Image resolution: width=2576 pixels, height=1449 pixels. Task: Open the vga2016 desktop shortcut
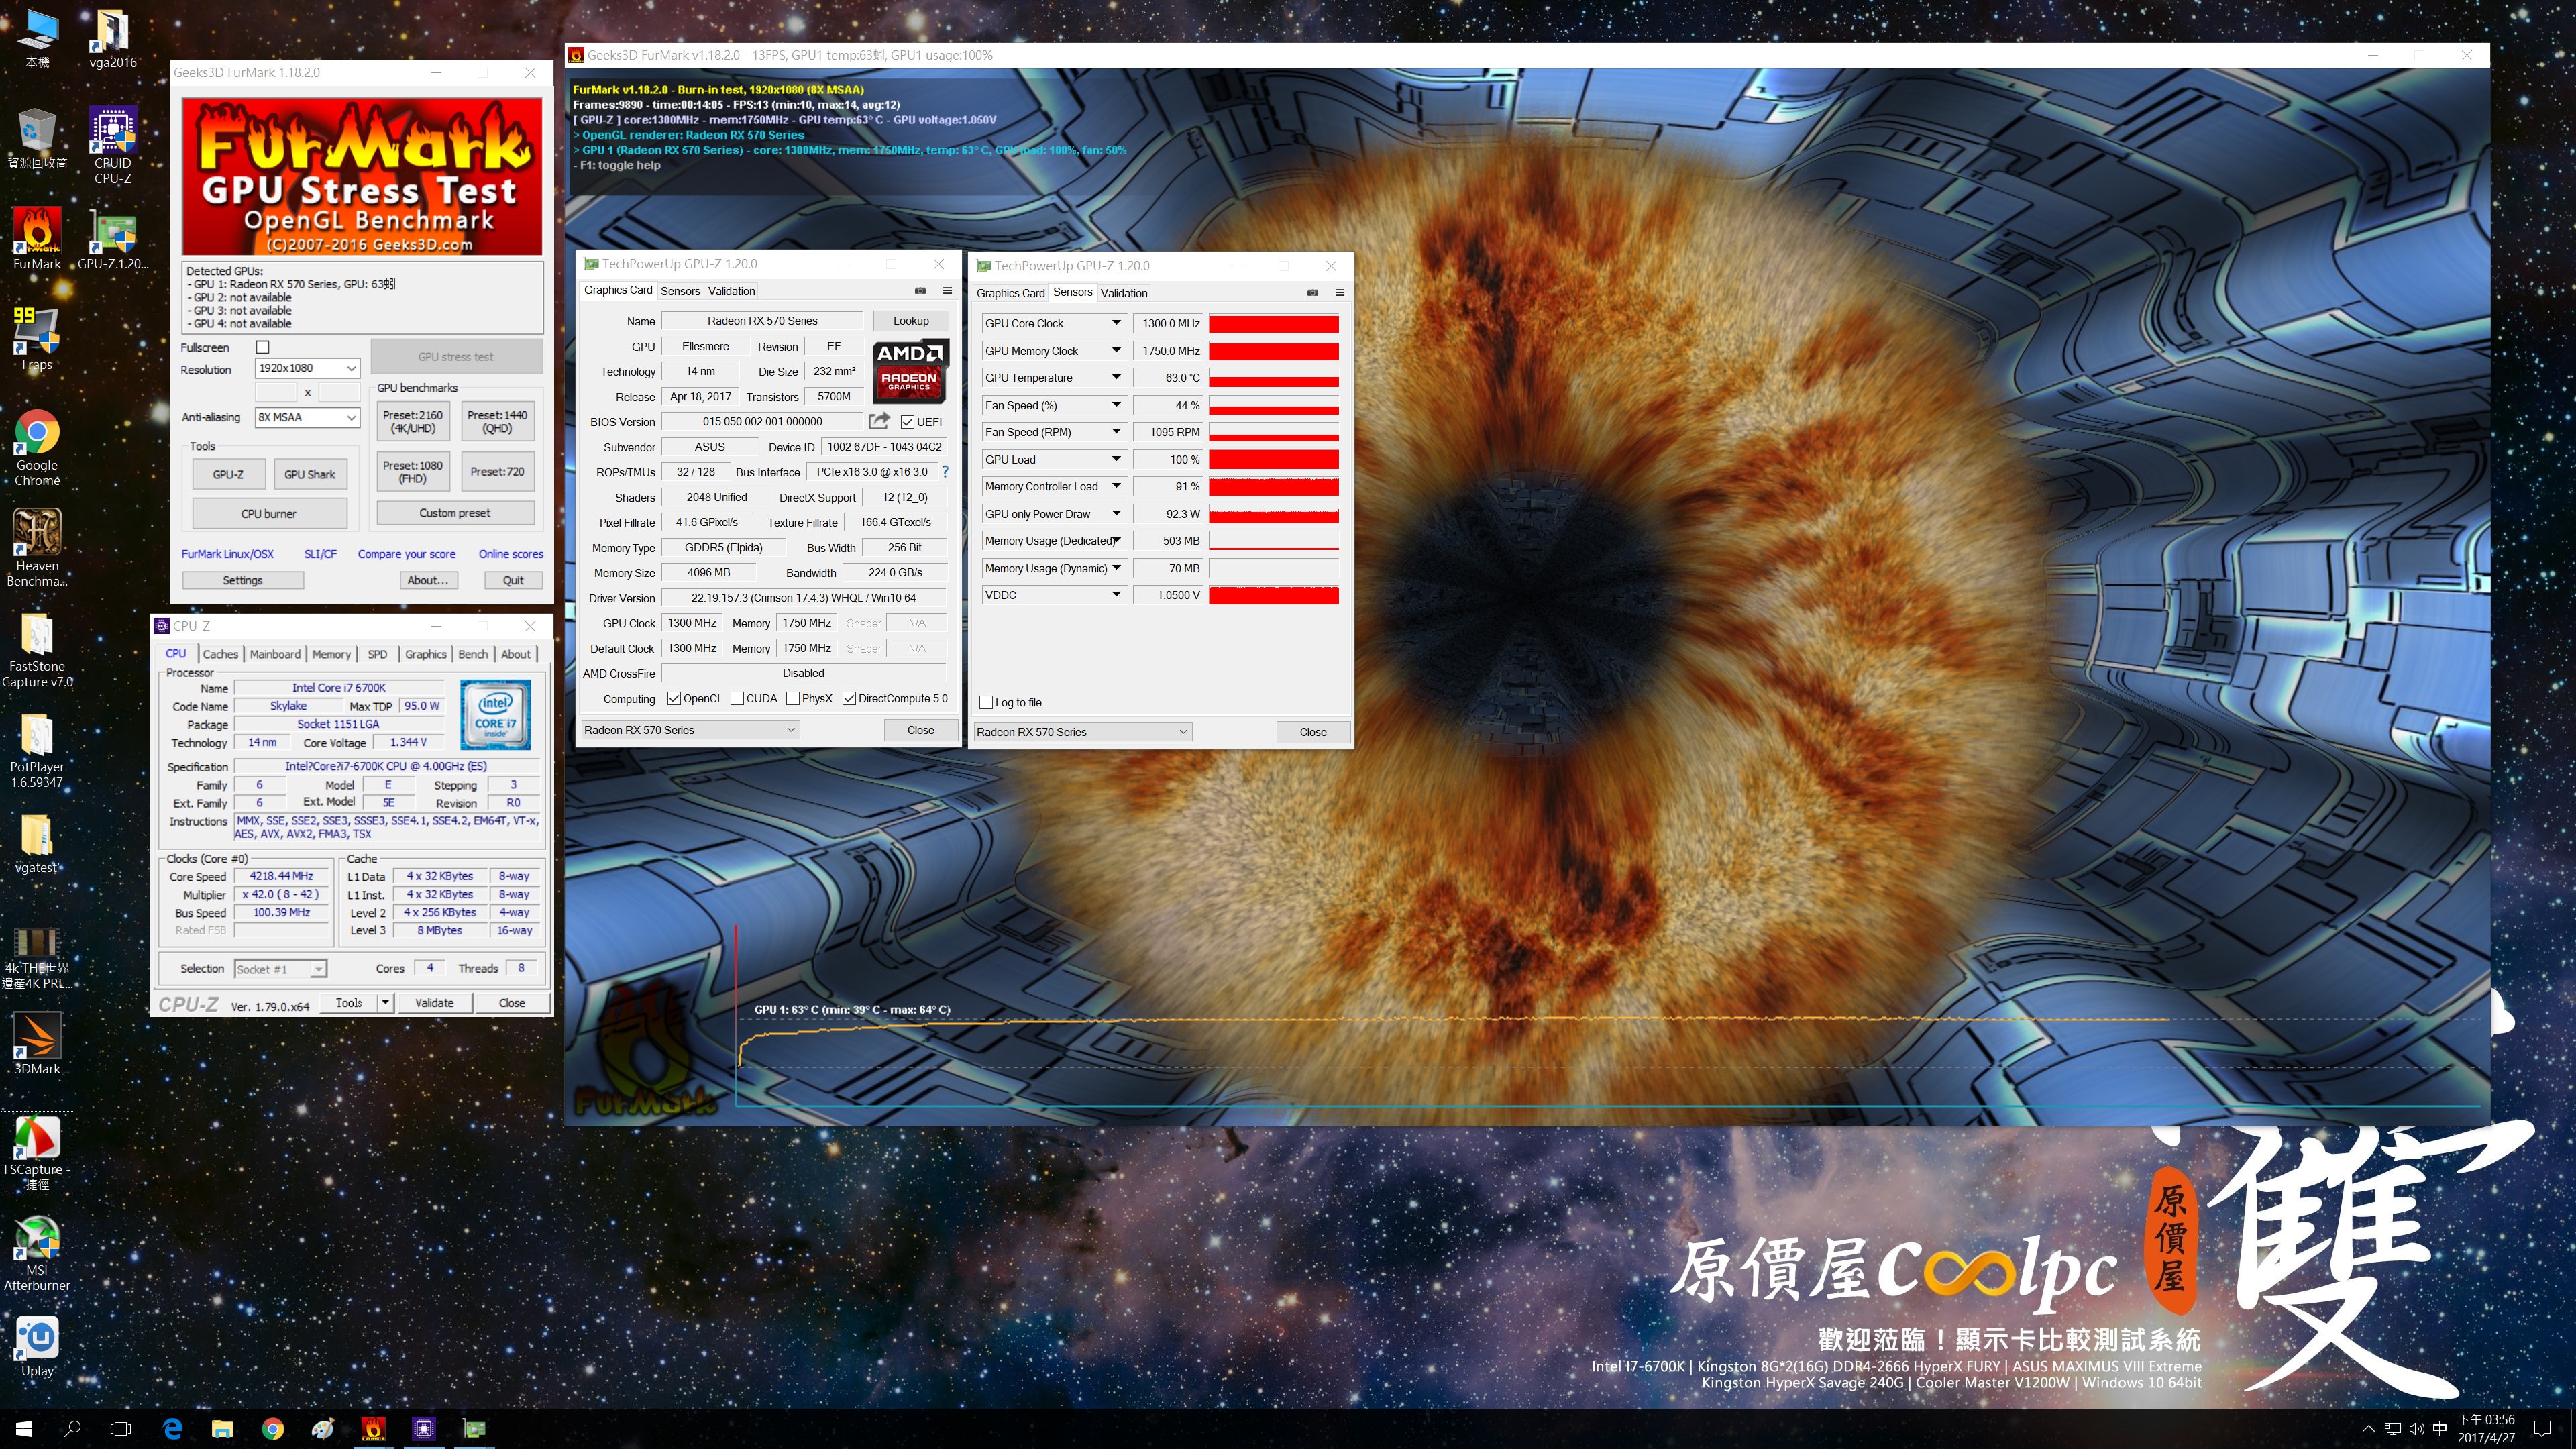[112, 38]
